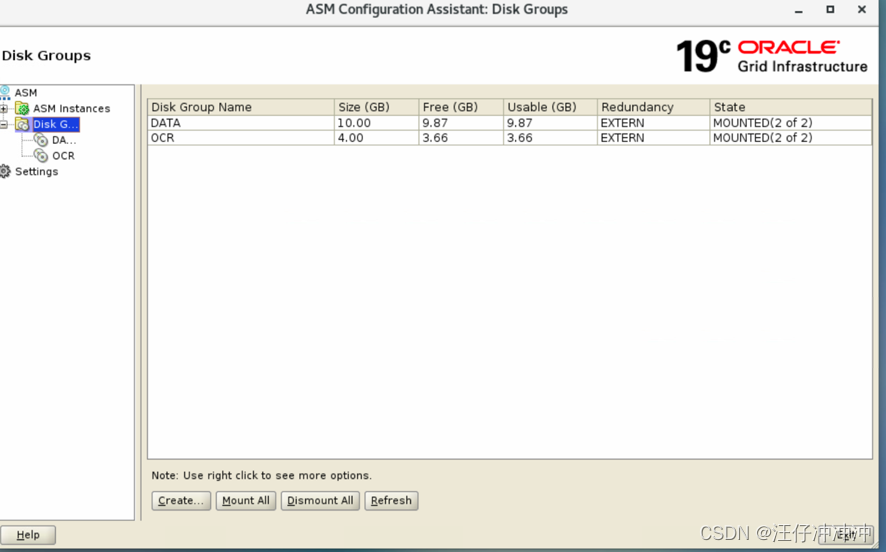Sort by Usable (GB) column header
Image resolution: width=886 pixels, height=552 pixels.
pos(550,107)
